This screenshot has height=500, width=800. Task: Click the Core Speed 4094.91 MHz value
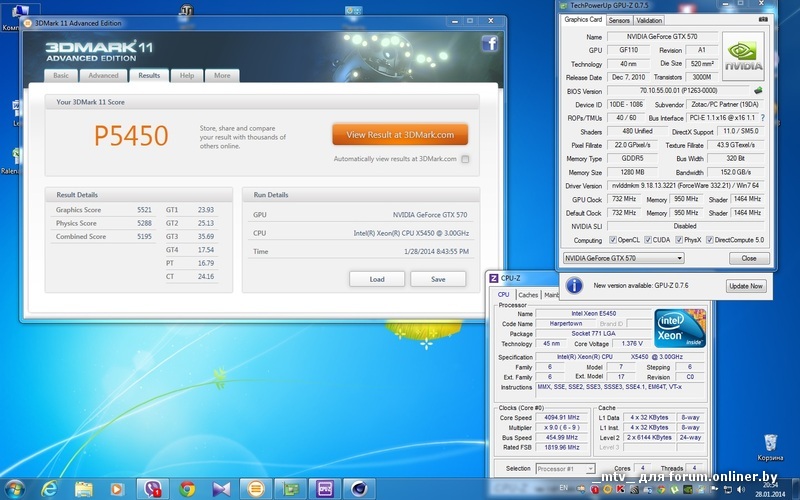pyautogui.click(x=562, y=417)
